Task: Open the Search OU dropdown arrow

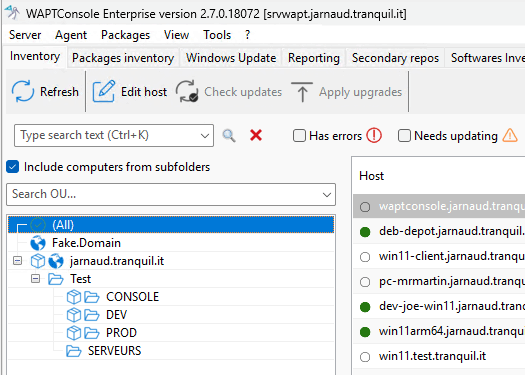Action: [x=326, y=195]
